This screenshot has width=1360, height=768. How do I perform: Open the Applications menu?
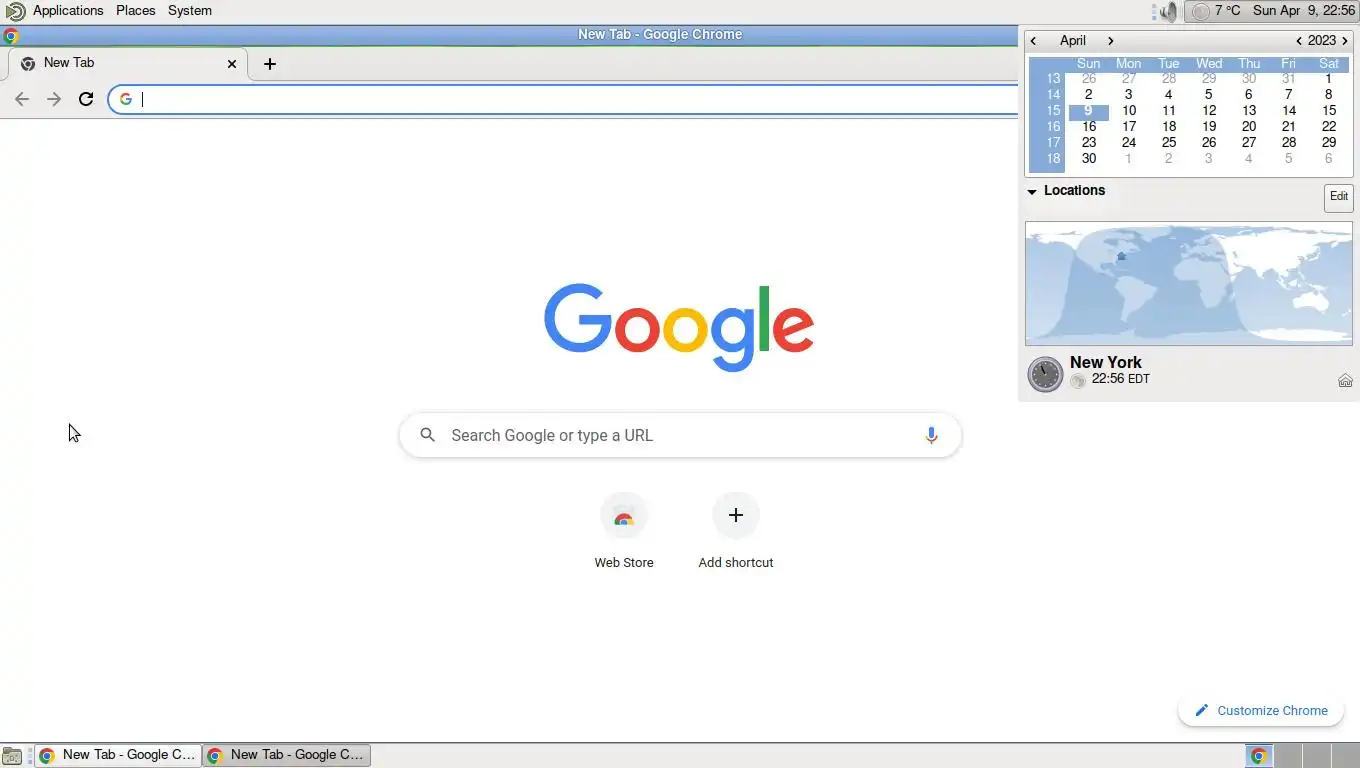[68, 10]
